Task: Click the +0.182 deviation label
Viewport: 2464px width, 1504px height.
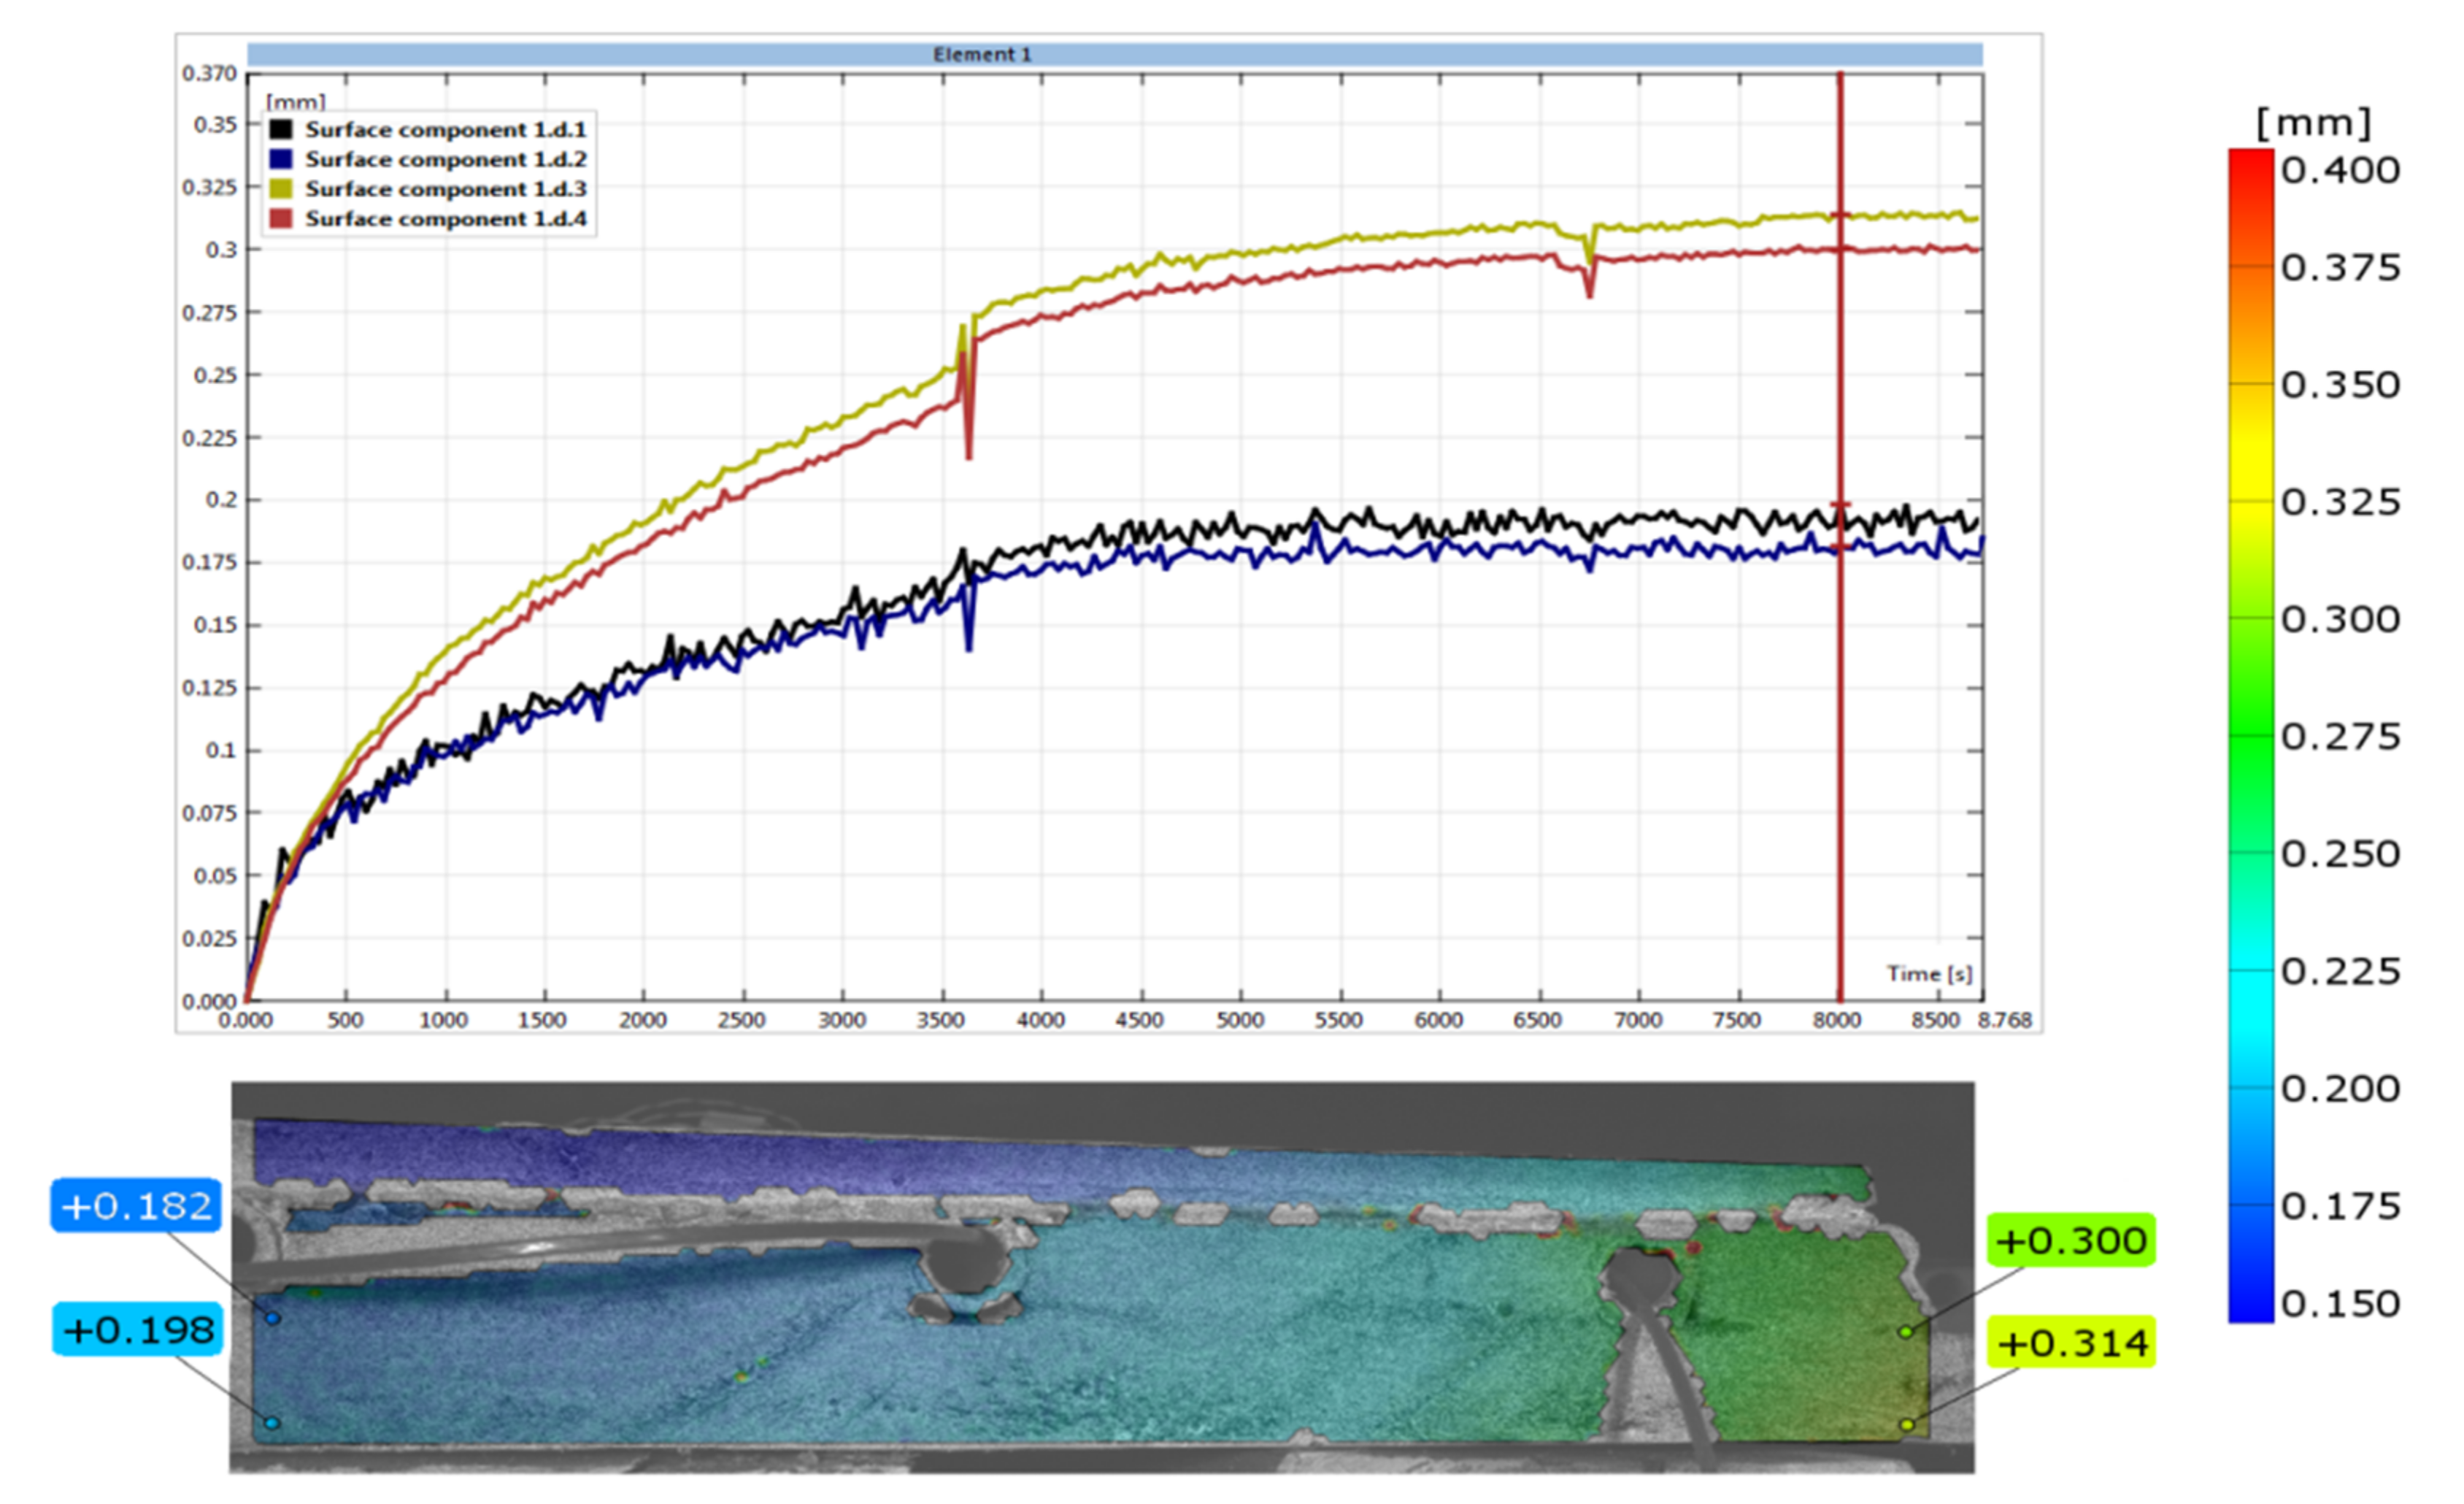Action: (x=137, y=1205)
